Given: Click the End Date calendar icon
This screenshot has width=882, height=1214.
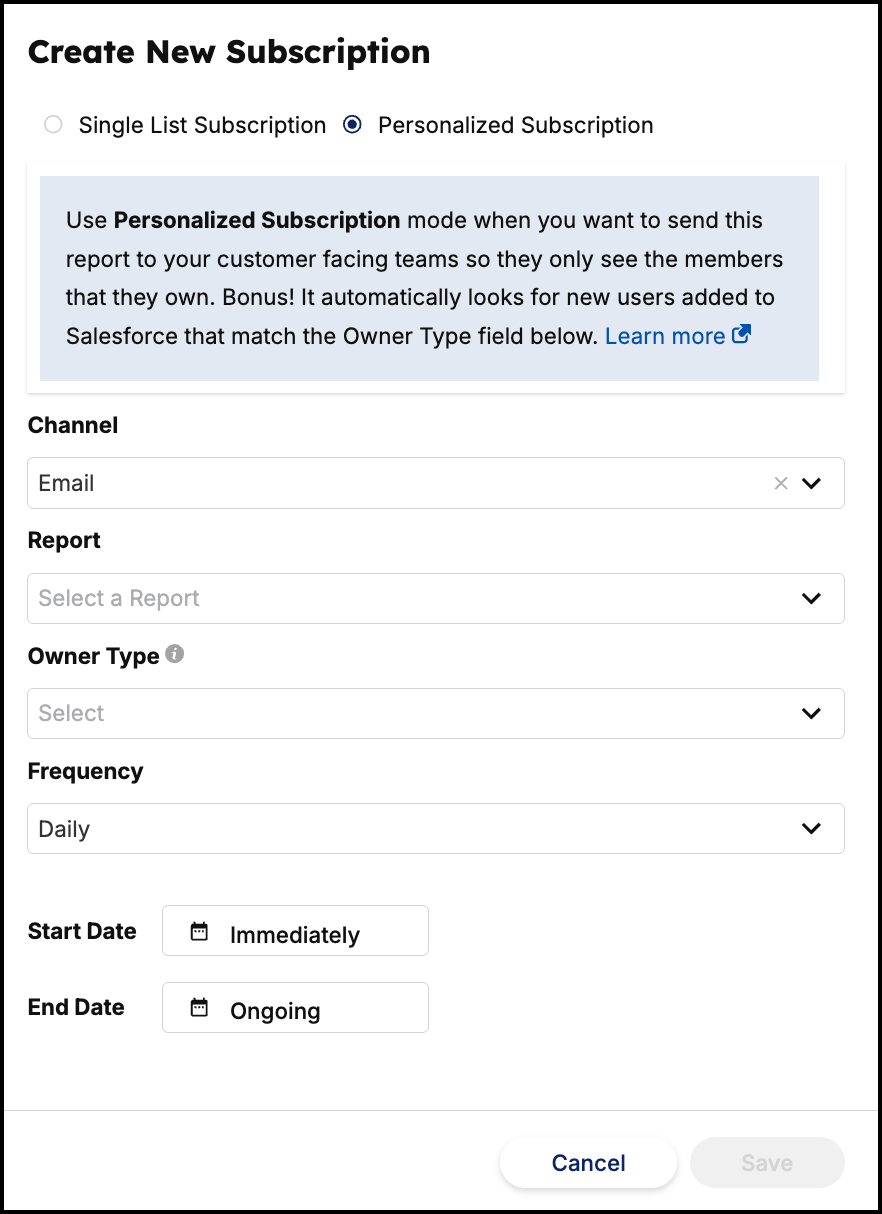Looking at the screenshot, I should coord(199,1007).
